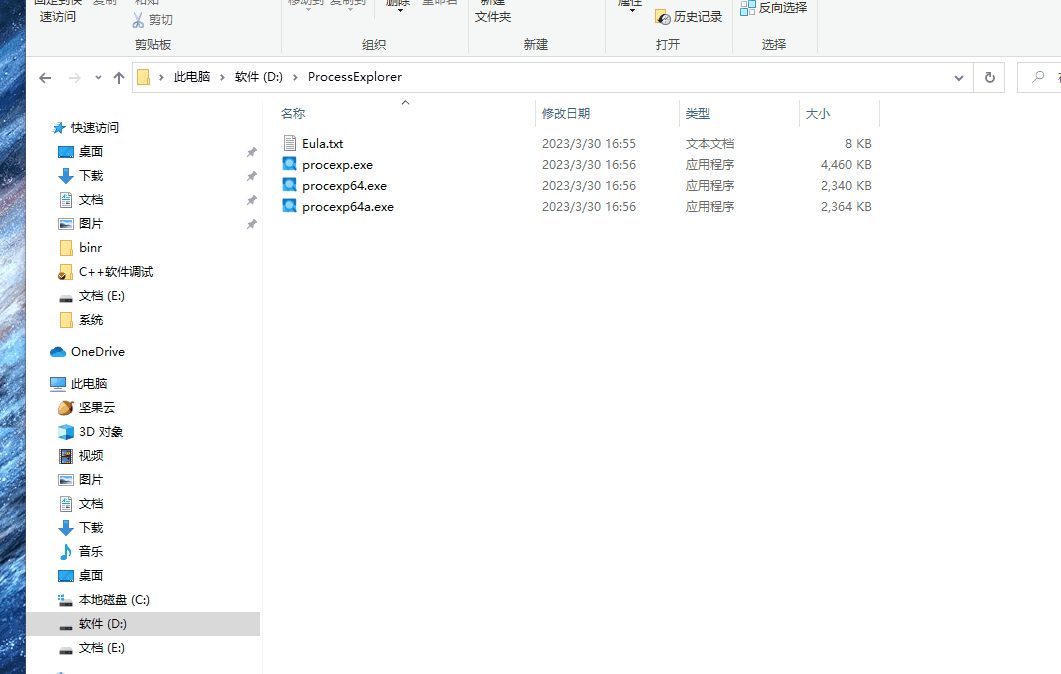Select the procexp.exe file
Viewport: 1061px width, 674px height.
coord(337,164)
